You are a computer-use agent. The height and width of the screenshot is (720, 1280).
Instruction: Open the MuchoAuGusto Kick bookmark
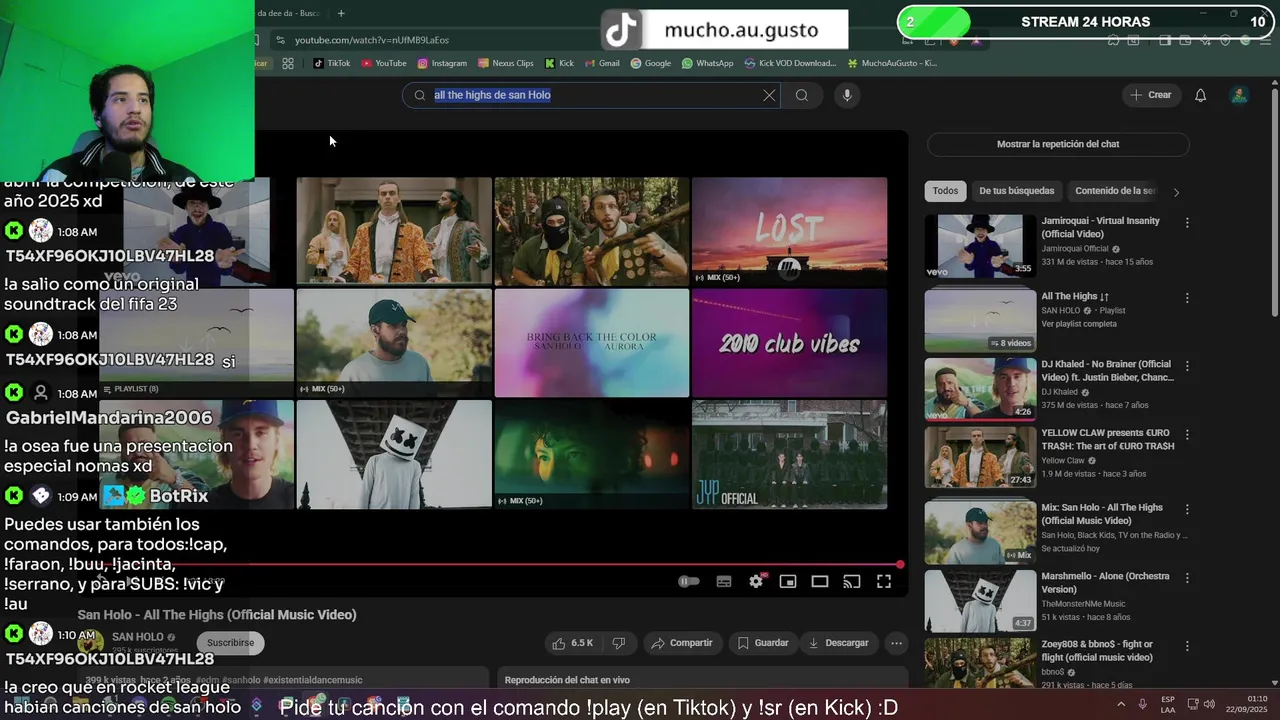click(892, 63)
